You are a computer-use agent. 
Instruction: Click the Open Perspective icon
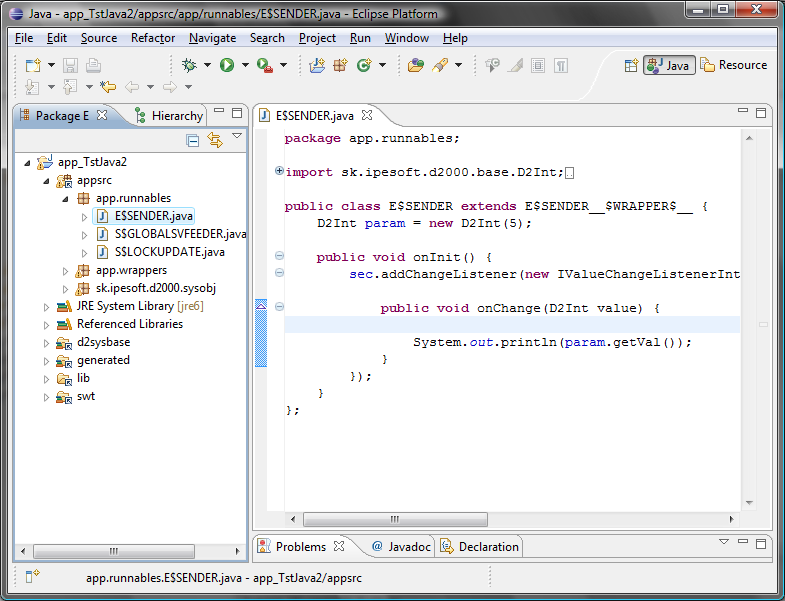[631, 65]
